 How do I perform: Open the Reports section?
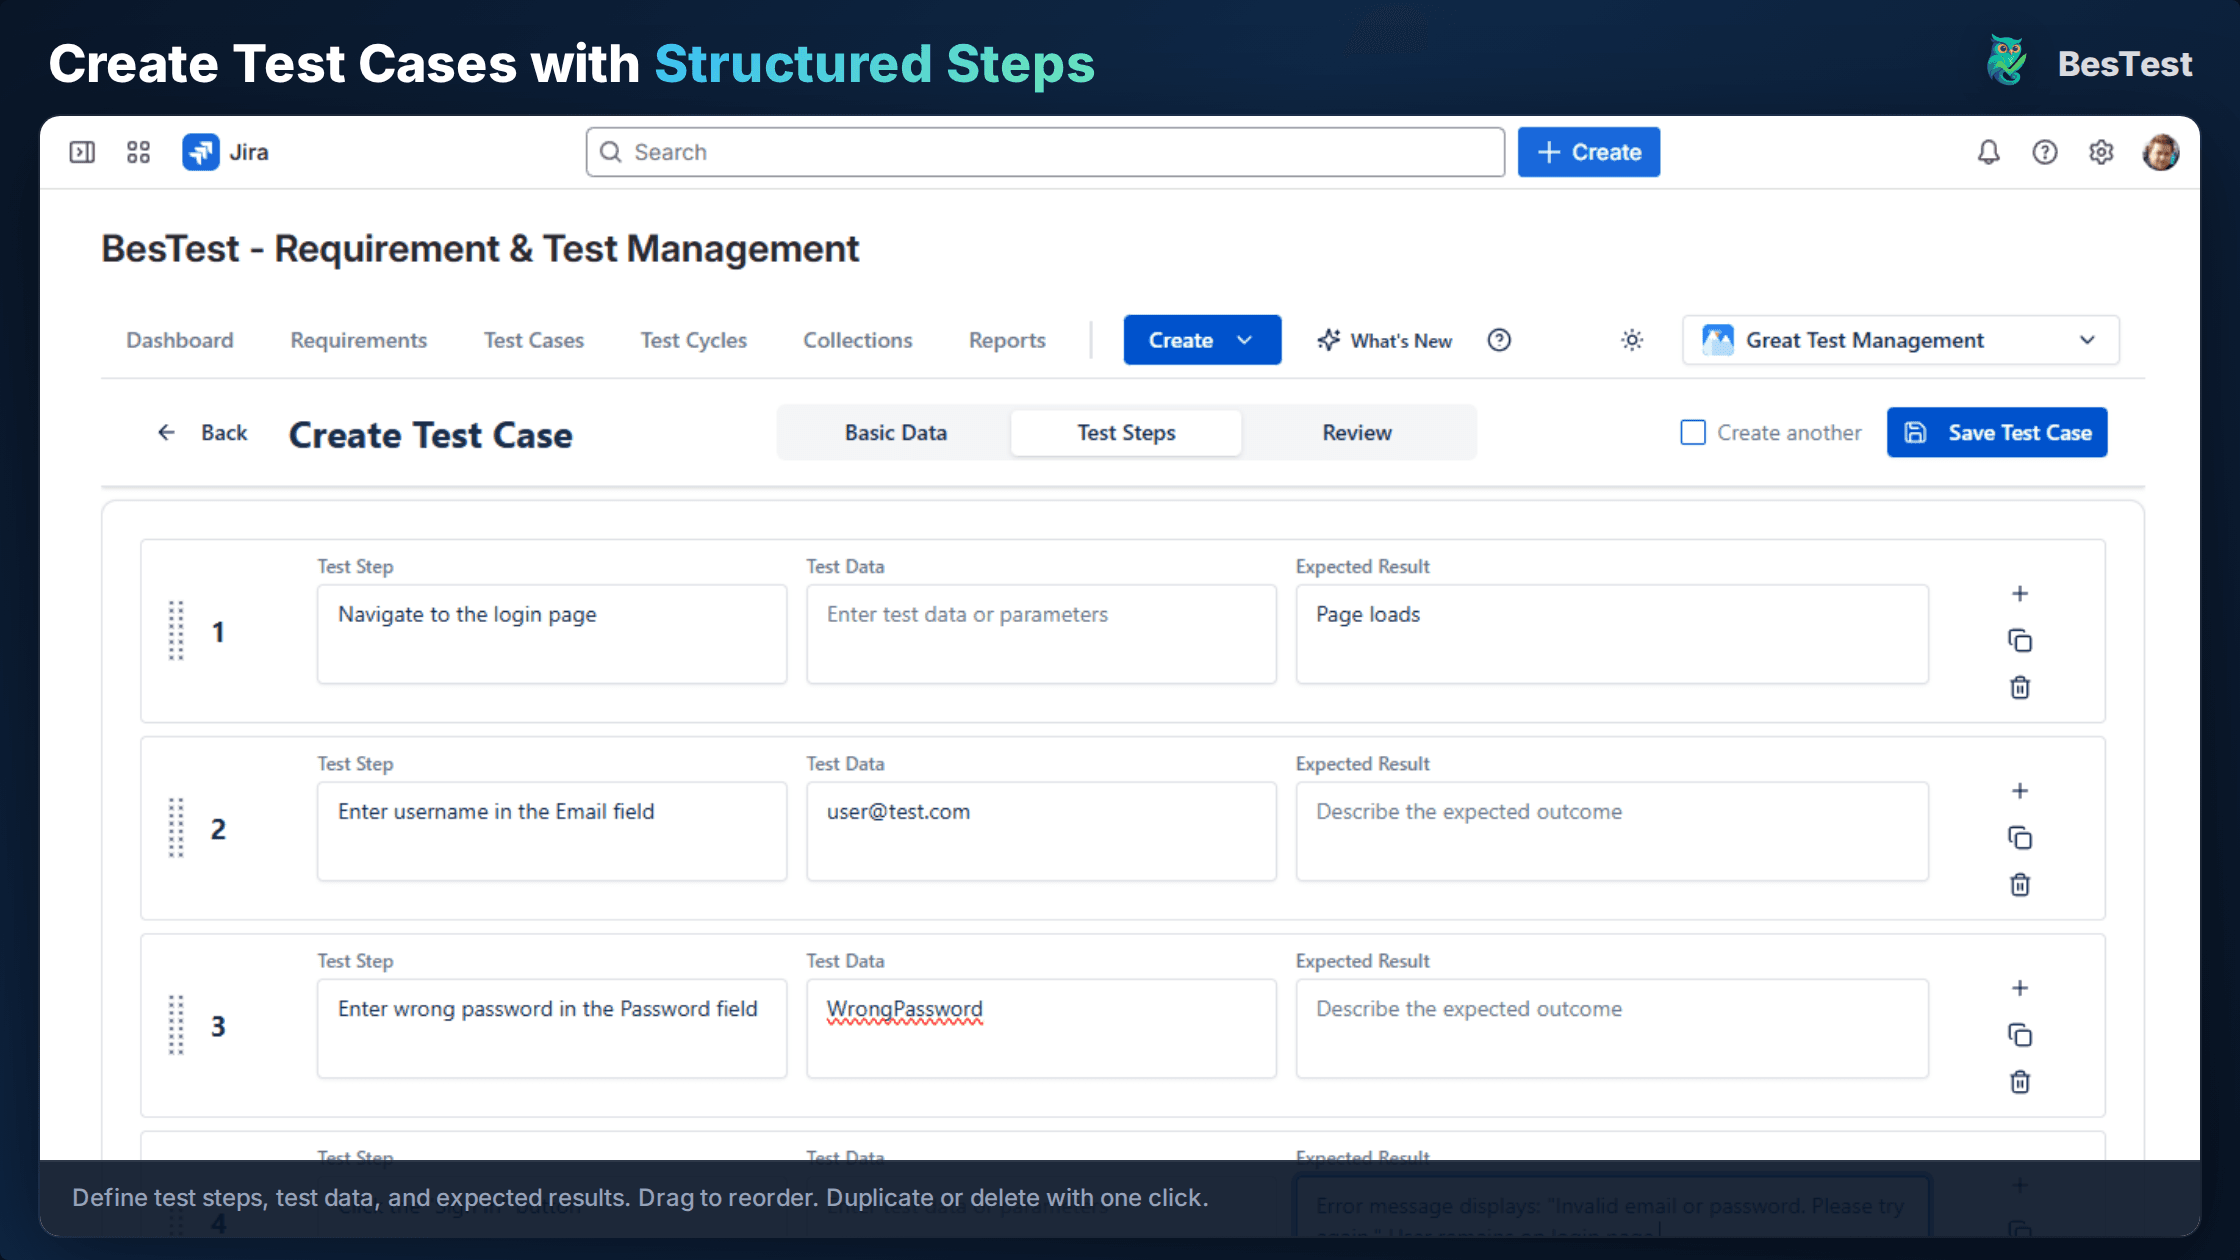tap(1006, 340)
